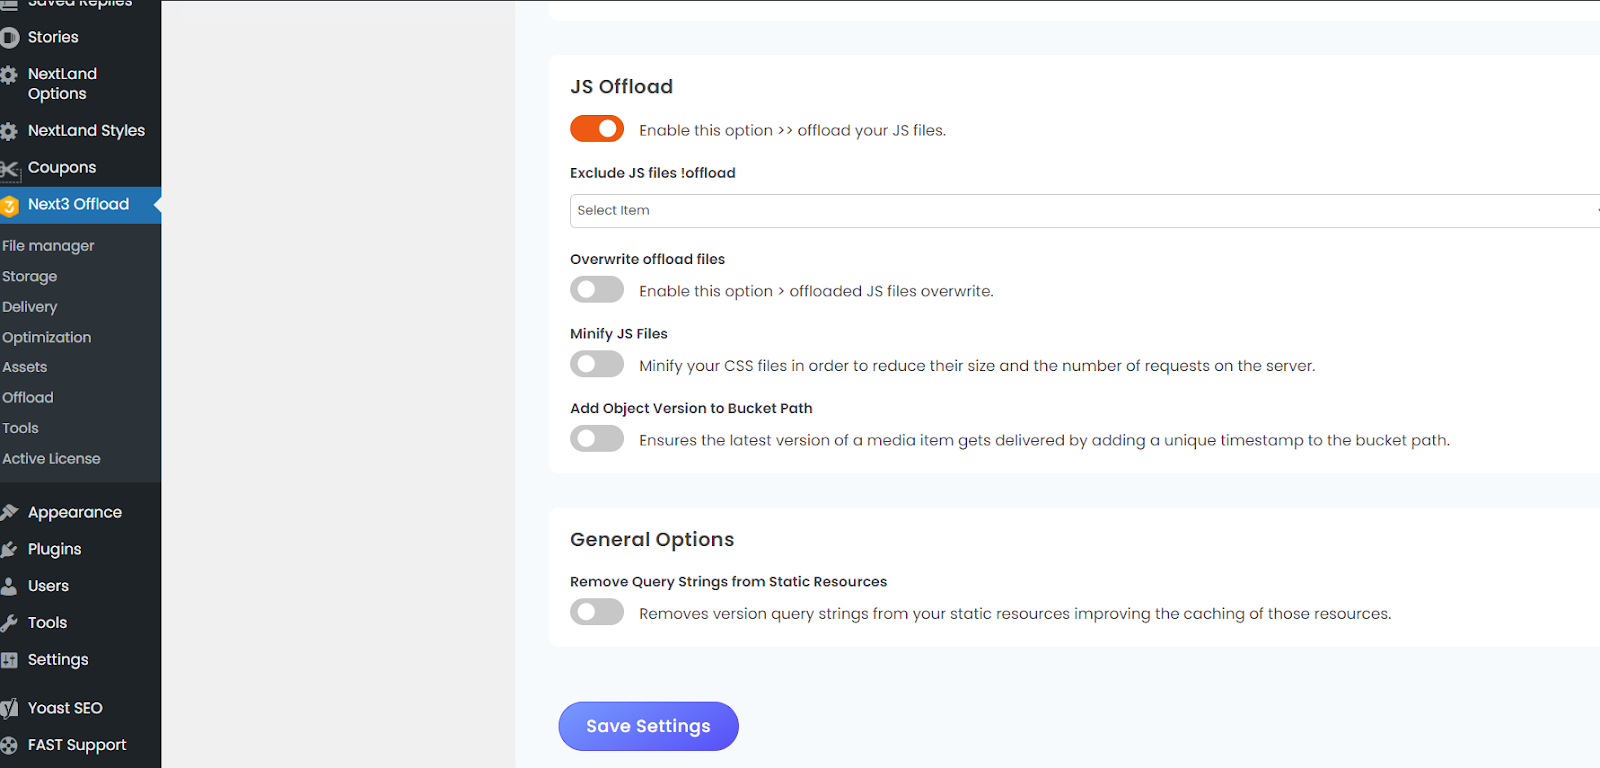1600x768 pixels.
Task: Open the Active License link
Action: pos(52,459)
